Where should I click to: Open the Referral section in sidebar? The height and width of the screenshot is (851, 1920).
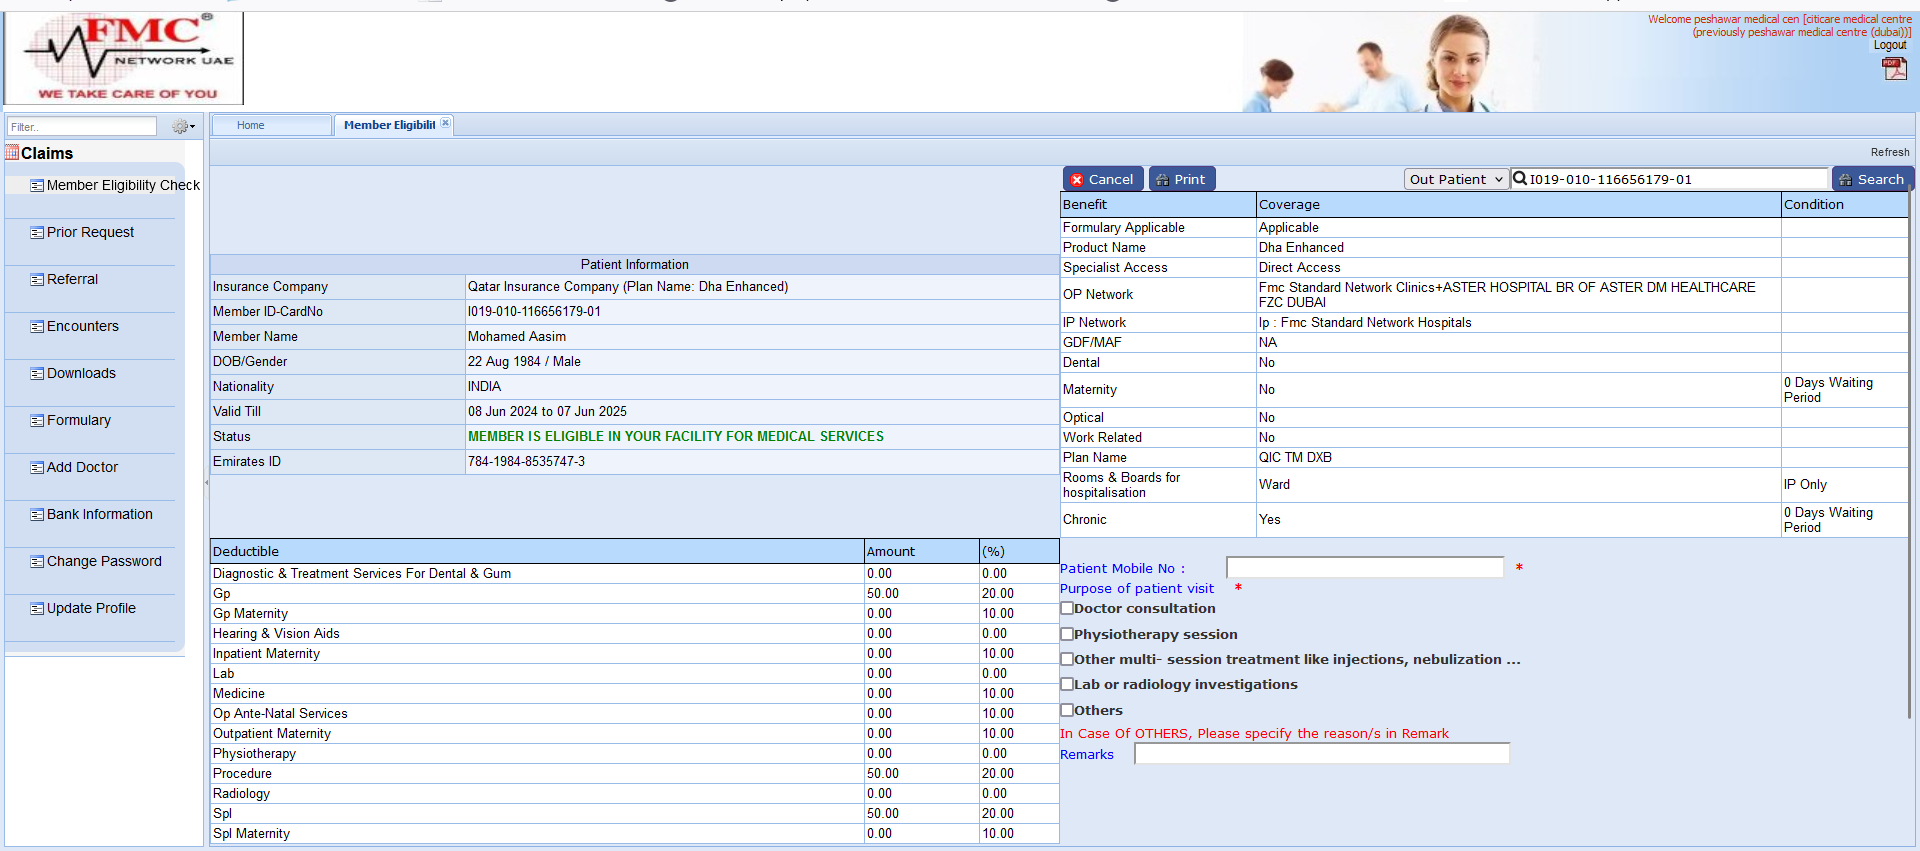pyautogui.click(x=72, y=279)
